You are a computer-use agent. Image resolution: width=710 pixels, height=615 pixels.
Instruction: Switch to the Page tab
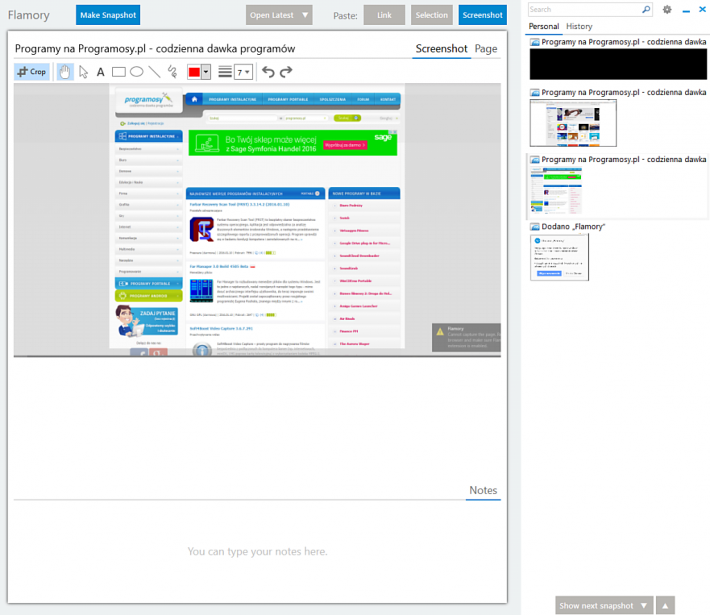point(486,48)
